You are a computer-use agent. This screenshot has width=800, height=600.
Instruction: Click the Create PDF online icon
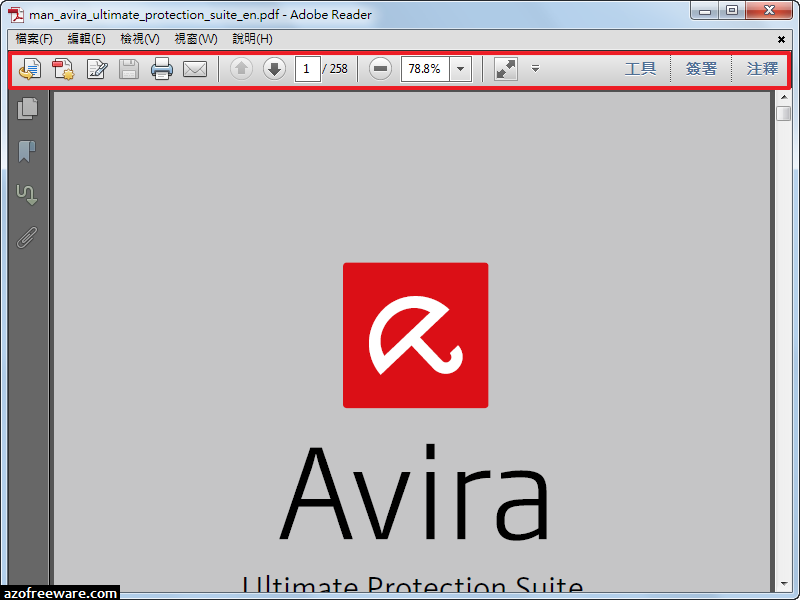point(63,69)
